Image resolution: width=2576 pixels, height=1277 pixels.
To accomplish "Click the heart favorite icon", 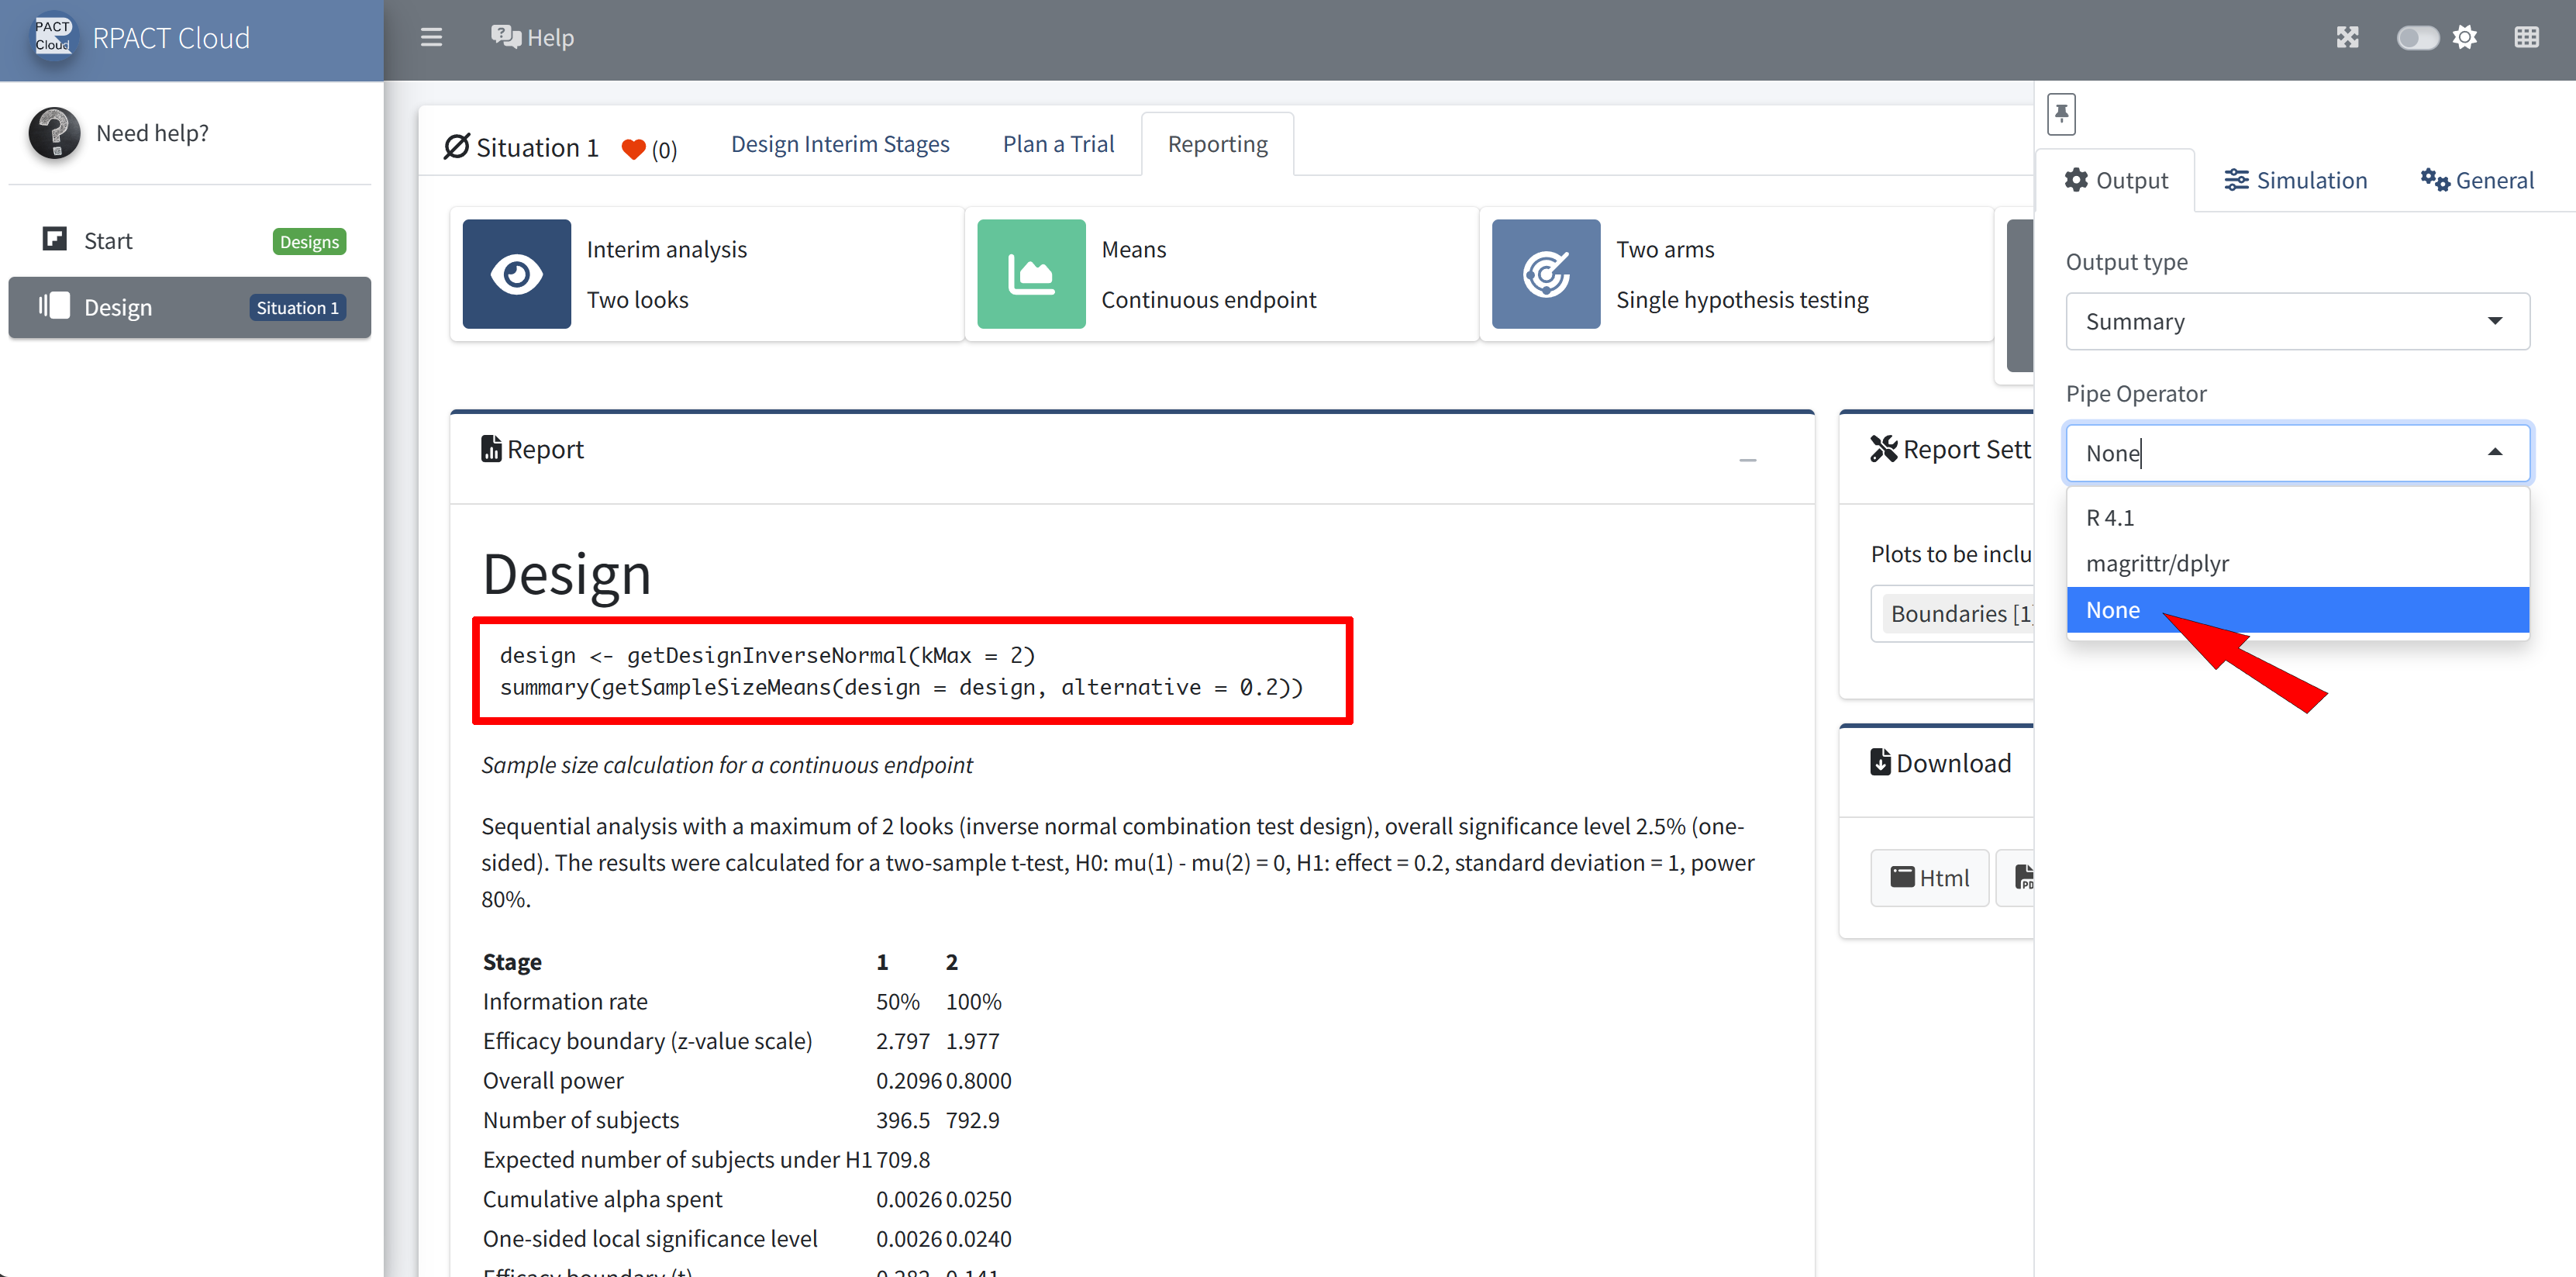I will 633,149.
